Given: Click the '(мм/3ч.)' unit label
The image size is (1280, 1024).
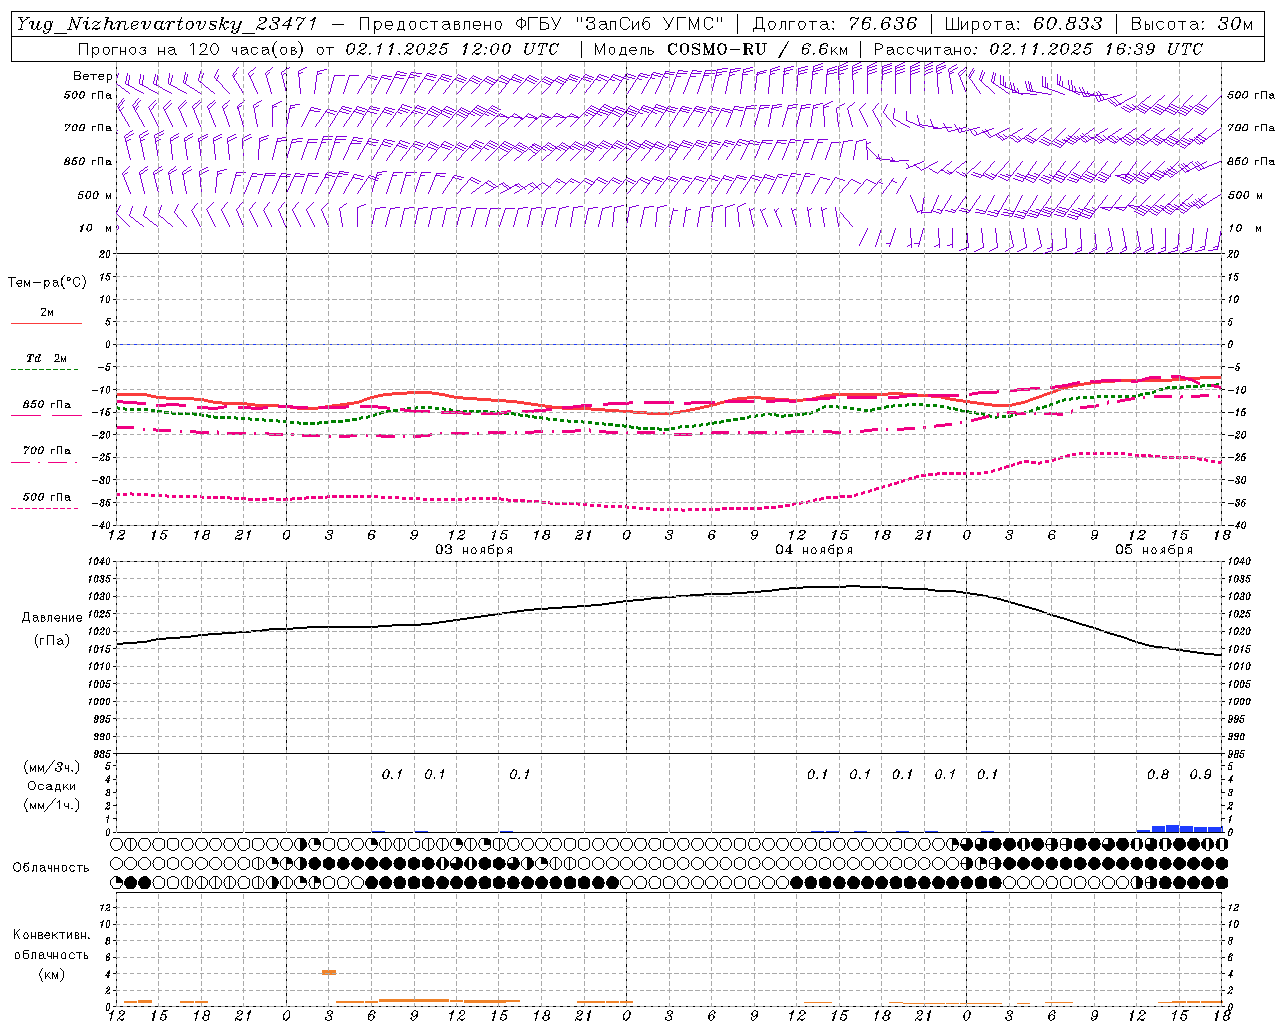Looking at the screenshot, I should (x=51, y=767).
